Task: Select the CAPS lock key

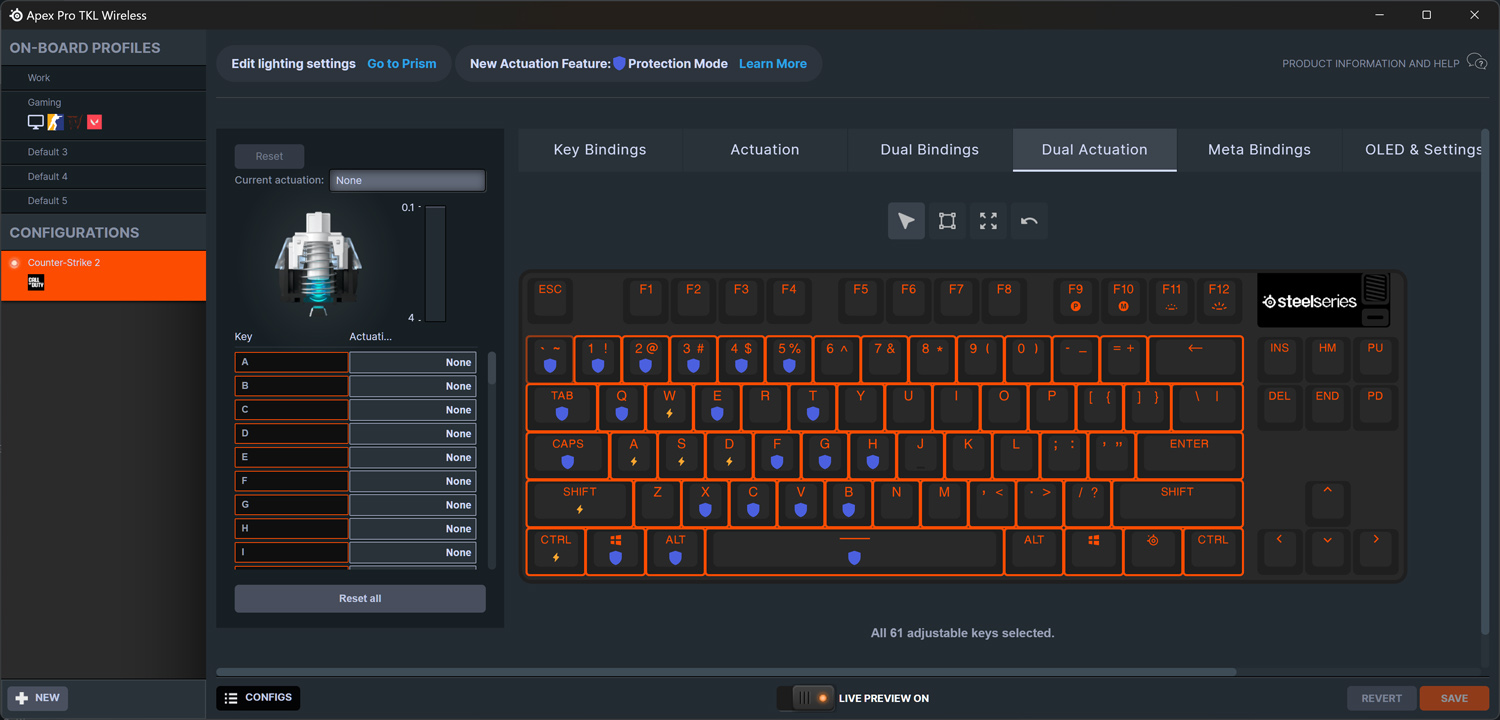Action: (x=567, y=455)
